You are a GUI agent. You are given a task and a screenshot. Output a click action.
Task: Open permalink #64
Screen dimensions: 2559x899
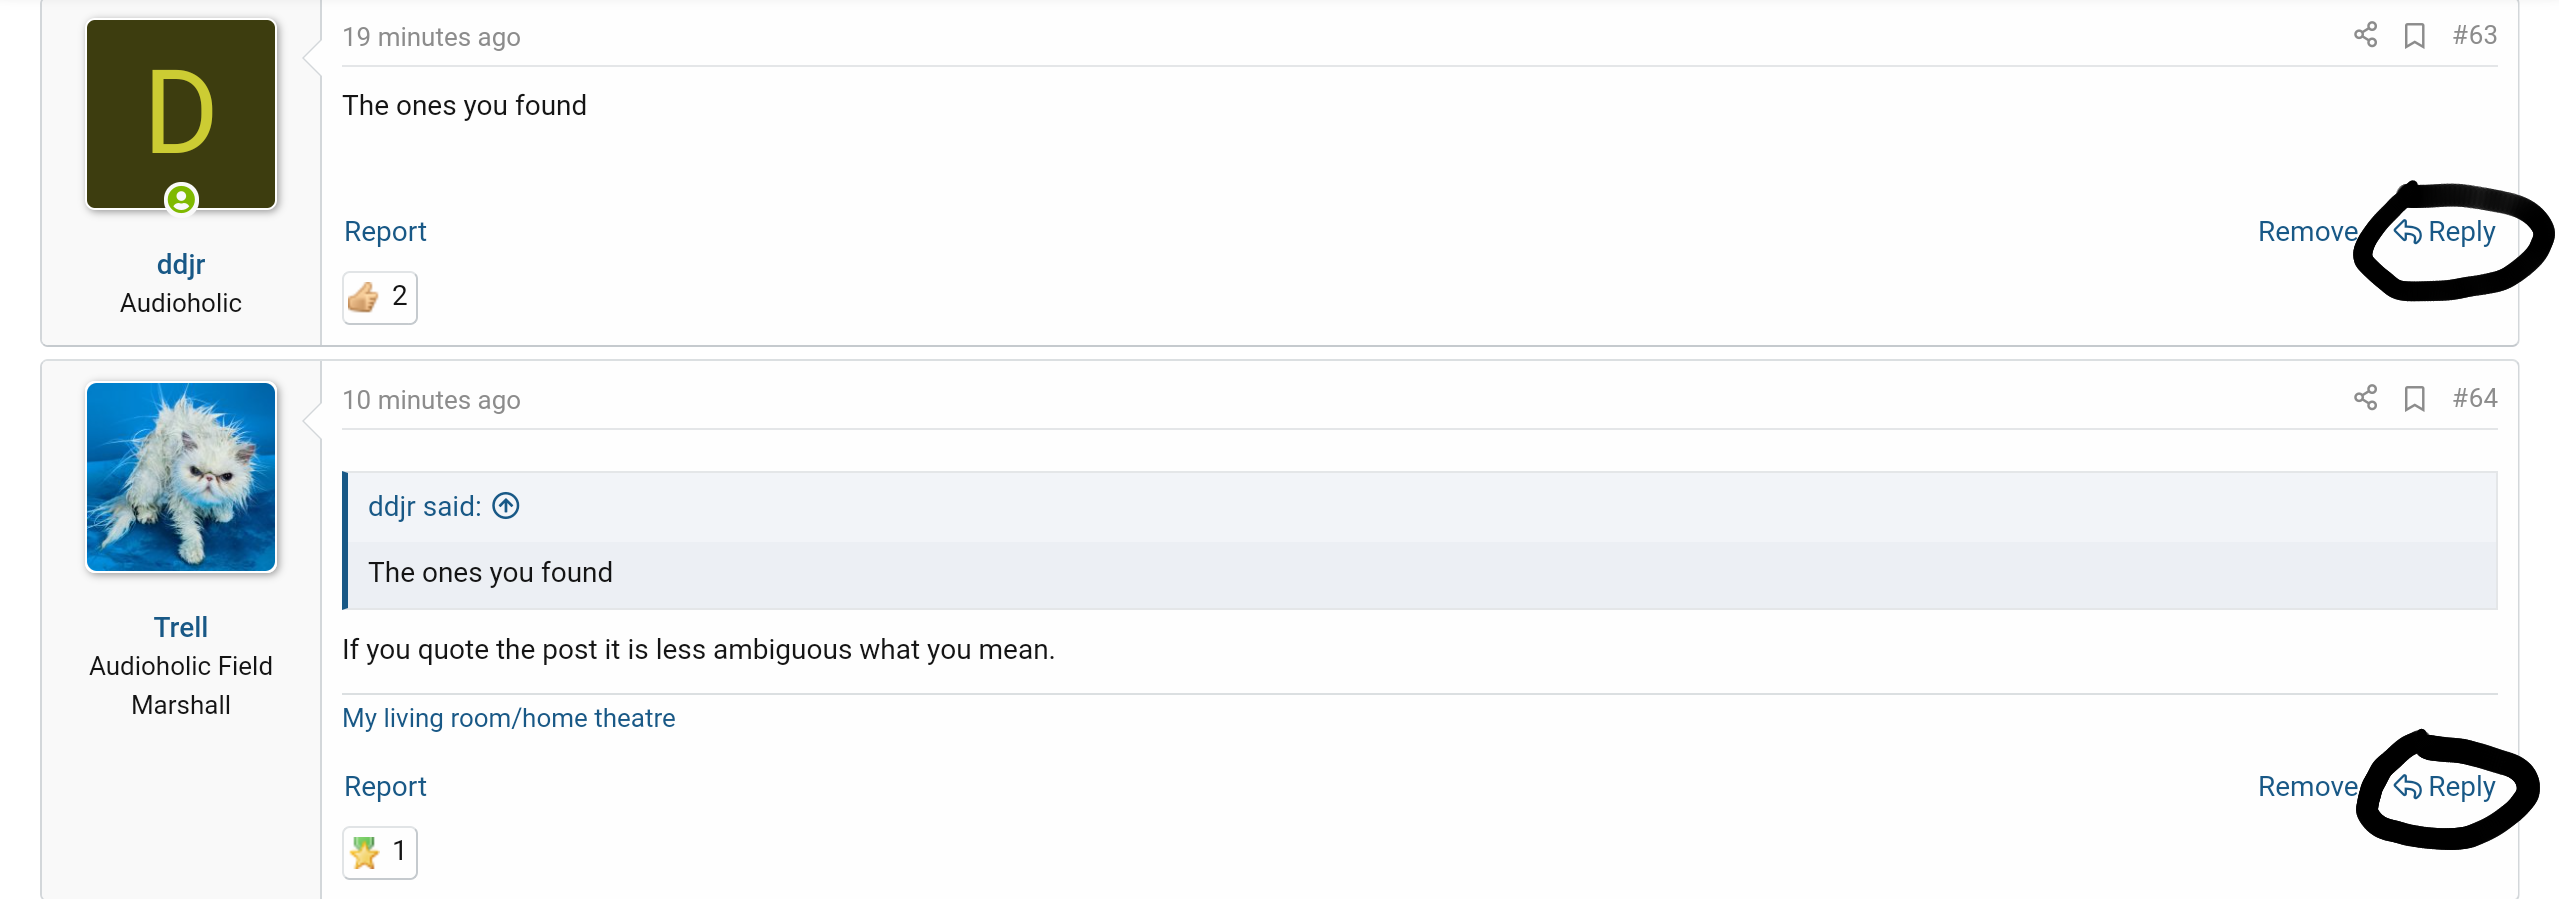[x=2475, y=398]
